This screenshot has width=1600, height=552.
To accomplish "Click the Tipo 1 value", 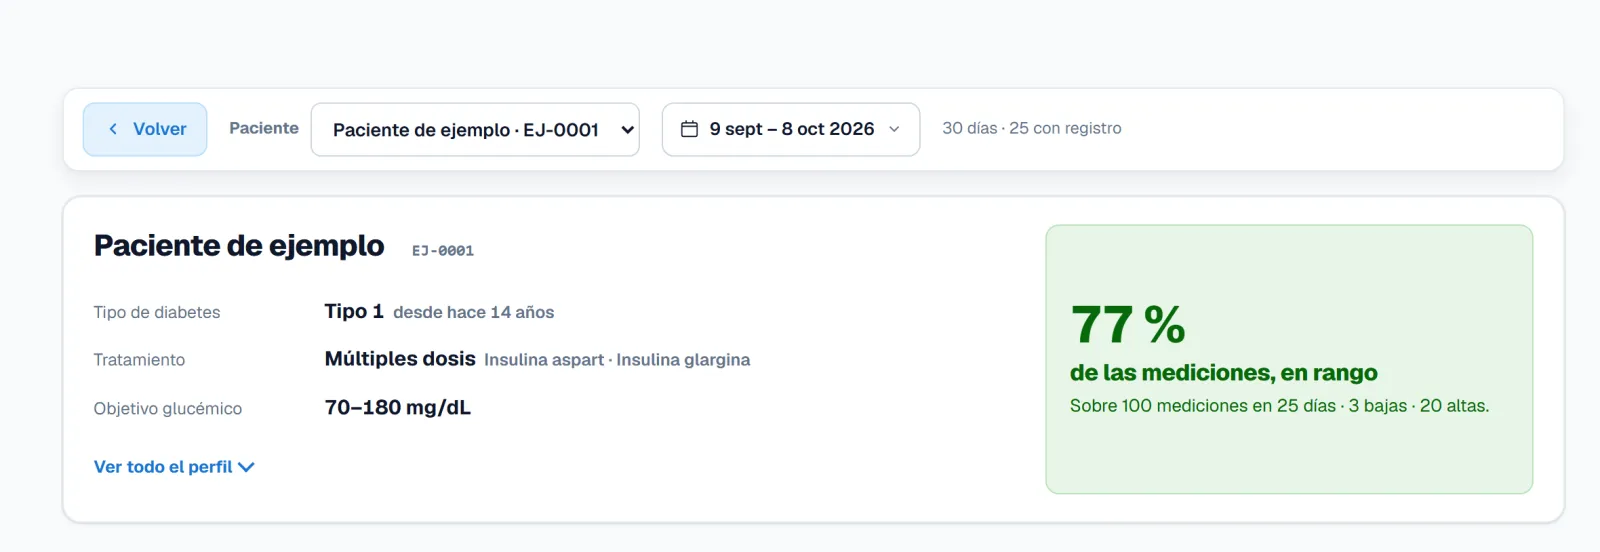I will click(x=354, y=312).
